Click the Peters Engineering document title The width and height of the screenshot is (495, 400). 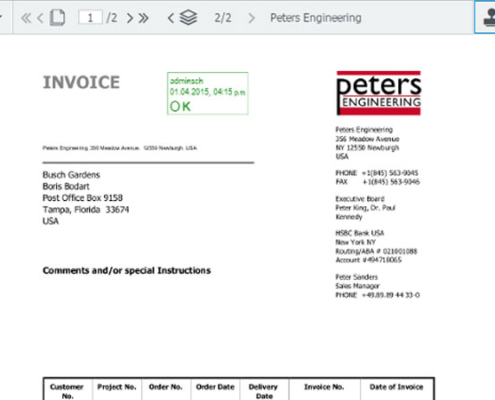[315, 18]
